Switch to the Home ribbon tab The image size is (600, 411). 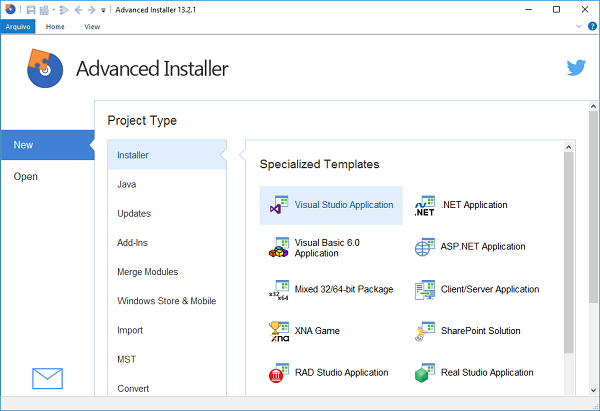coord(55,27)
